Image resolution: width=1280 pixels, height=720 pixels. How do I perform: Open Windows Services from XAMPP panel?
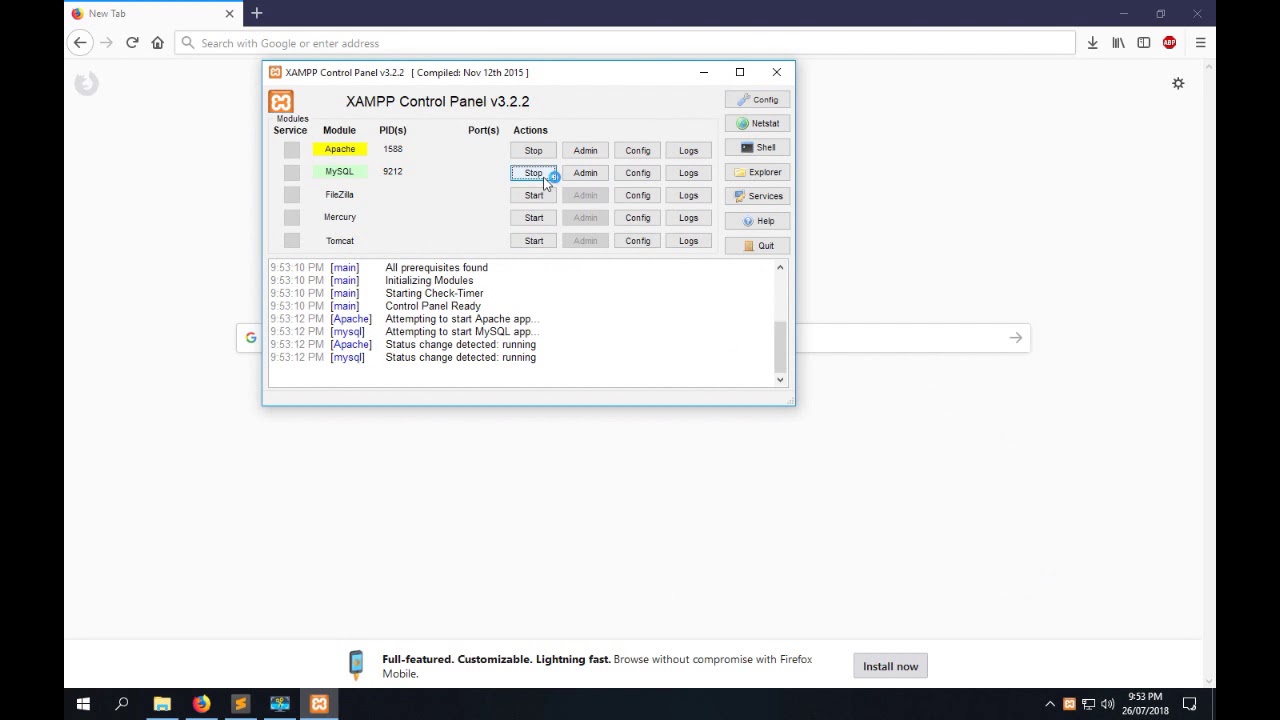click(757, 196)
